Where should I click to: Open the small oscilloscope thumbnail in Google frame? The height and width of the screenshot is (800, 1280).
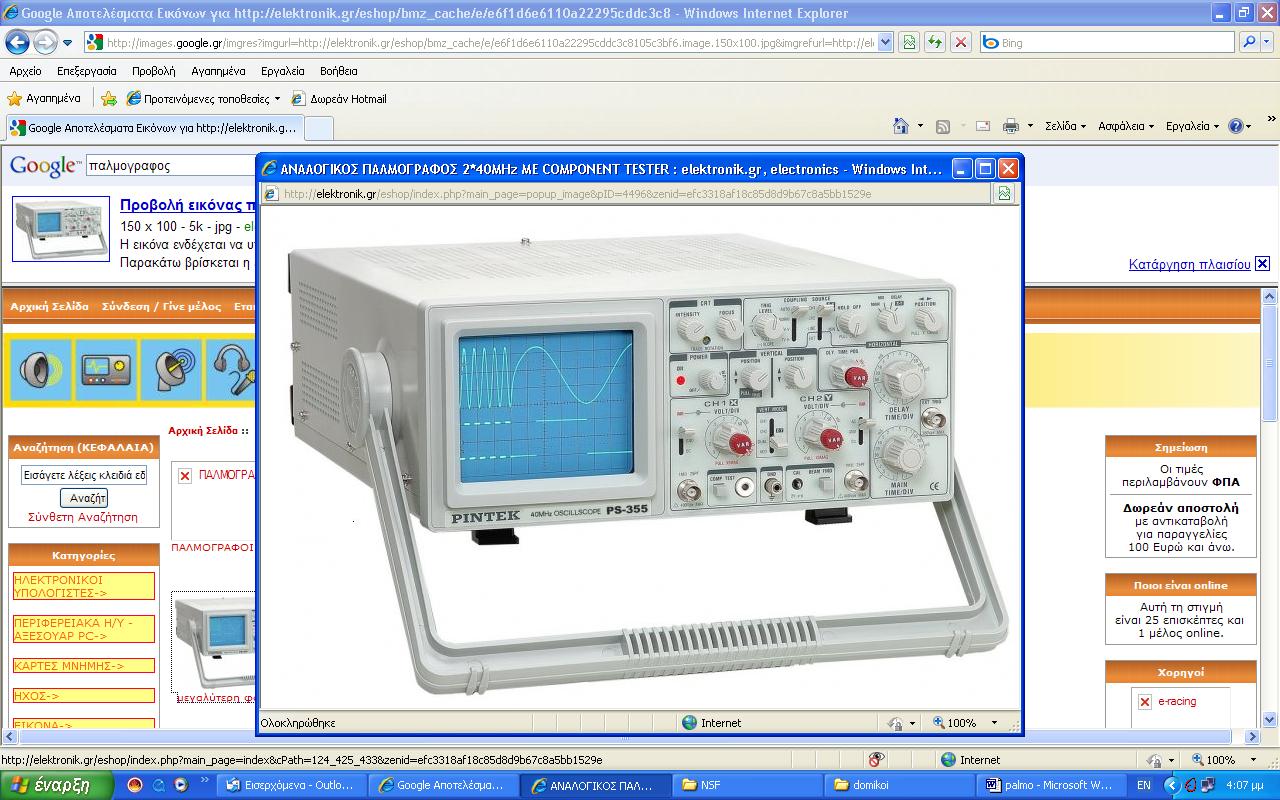tap(60, 228)
